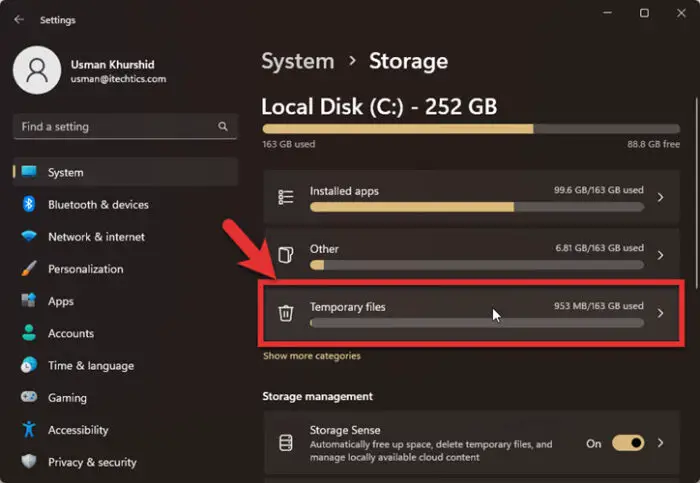
Task: Go to Network & internet settings
Action: click(125, 237)
